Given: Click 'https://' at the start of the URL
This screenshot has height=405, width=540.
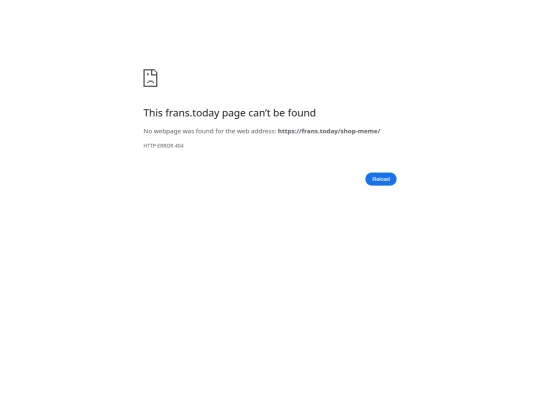Looking at the screenshot, I should click(289, 131).
